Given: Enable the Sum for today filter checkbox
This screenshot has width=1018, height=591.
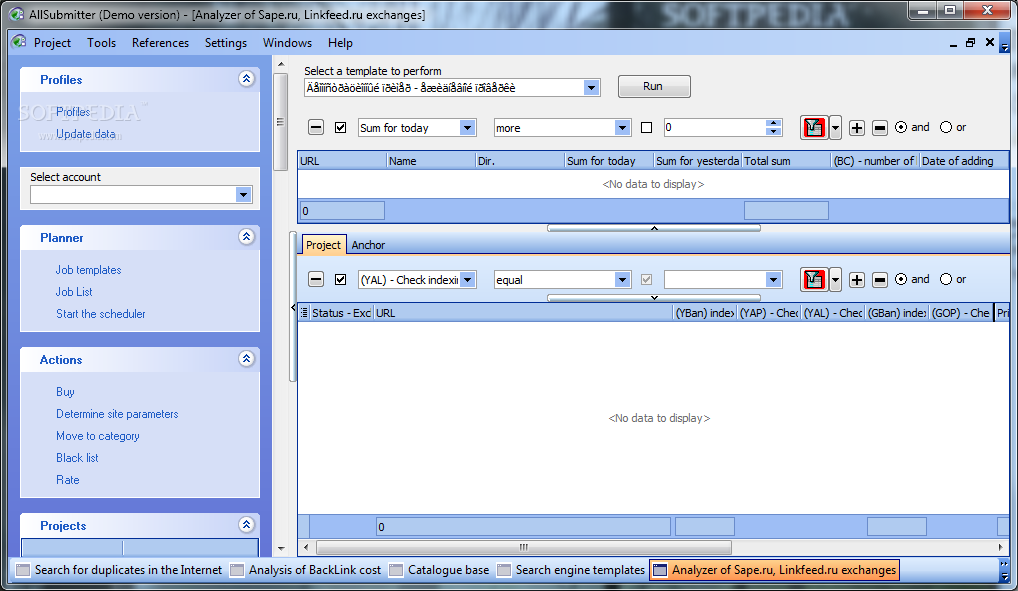Looking at the screenshot, I should point(340,128).
